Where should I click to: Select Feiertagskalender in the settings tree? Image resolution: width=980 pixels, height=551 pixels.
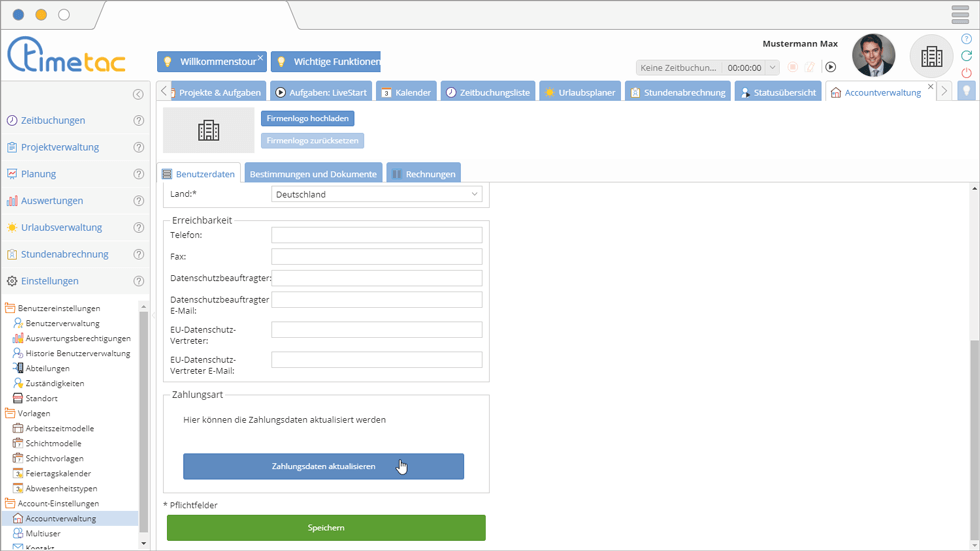click(x=58, y=473)
